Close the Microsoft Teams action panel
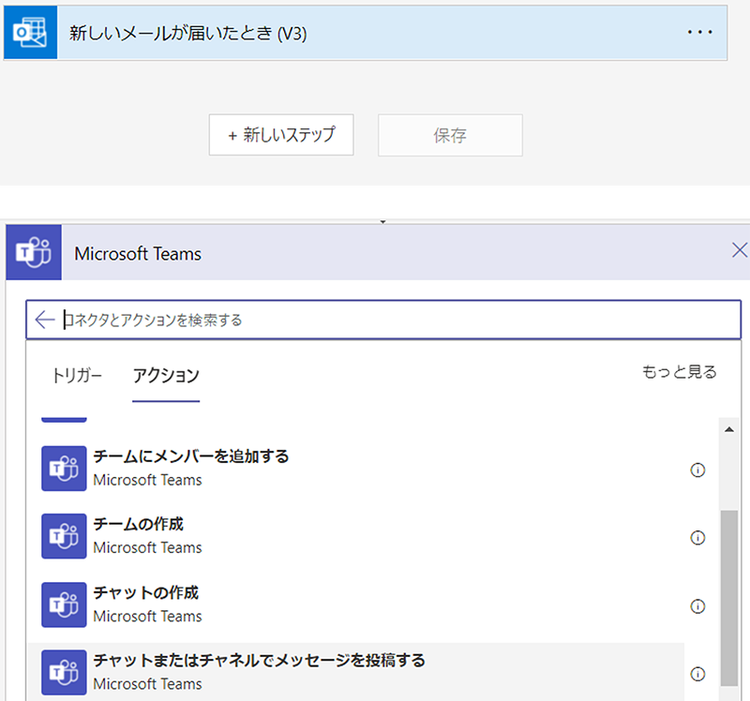This screenshot has width=750, height=701. [x=739, y=250]
